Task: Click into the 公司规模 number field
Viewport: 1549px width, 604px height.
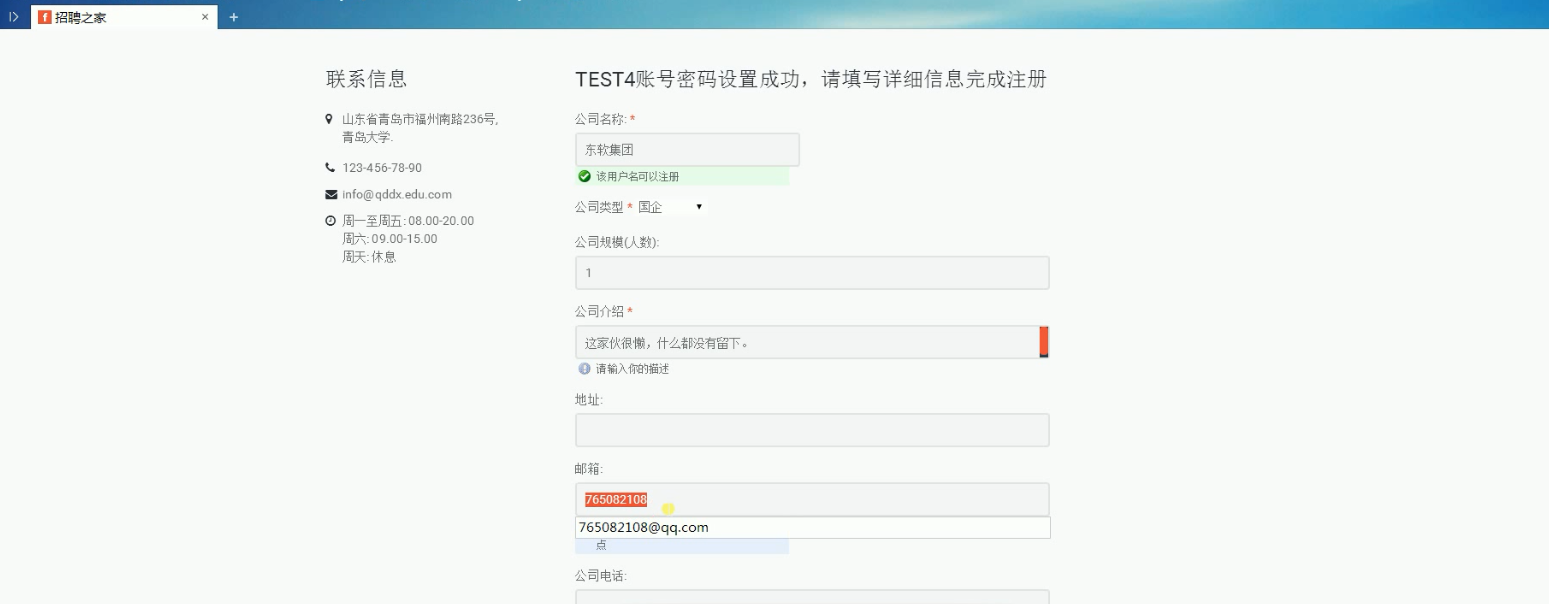Action: tap(812, 273)
